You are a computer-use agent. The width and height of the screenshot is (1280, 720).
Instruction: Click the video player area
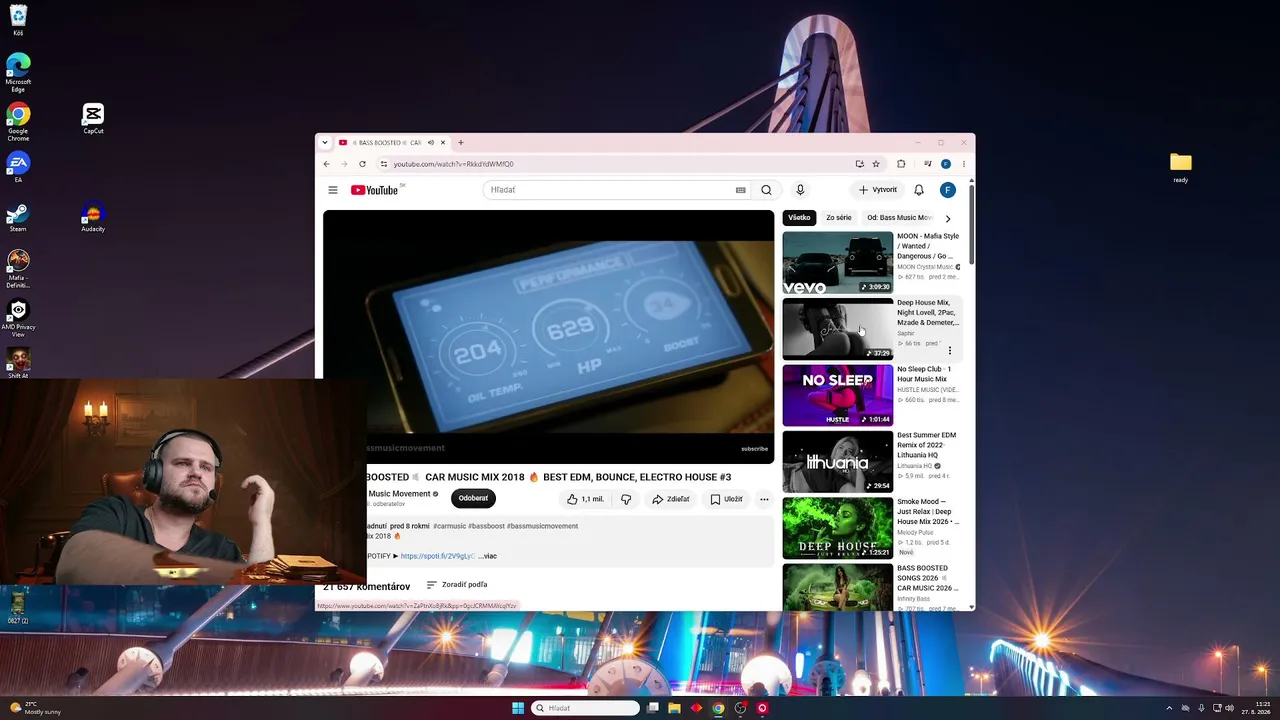tap(548, 336)
